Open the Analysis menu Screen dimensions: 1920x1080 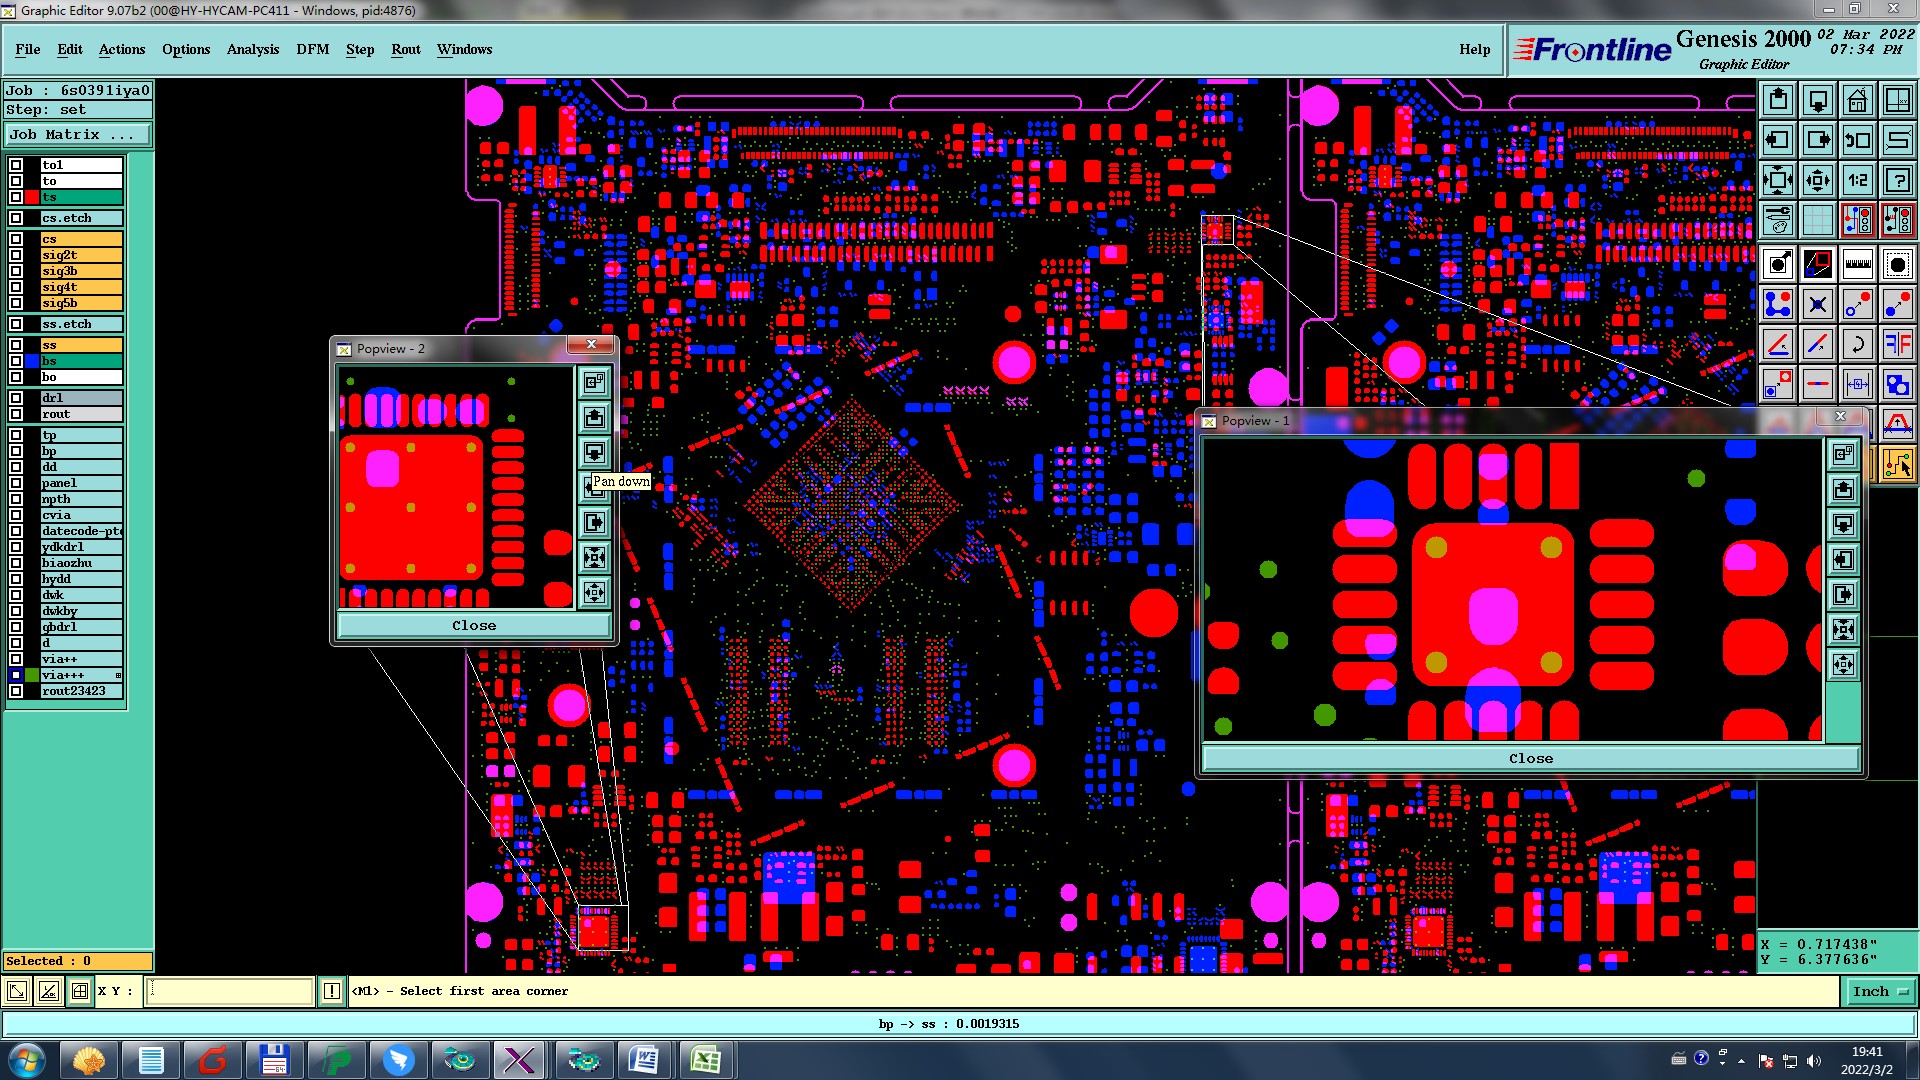(x=252, y=49)
